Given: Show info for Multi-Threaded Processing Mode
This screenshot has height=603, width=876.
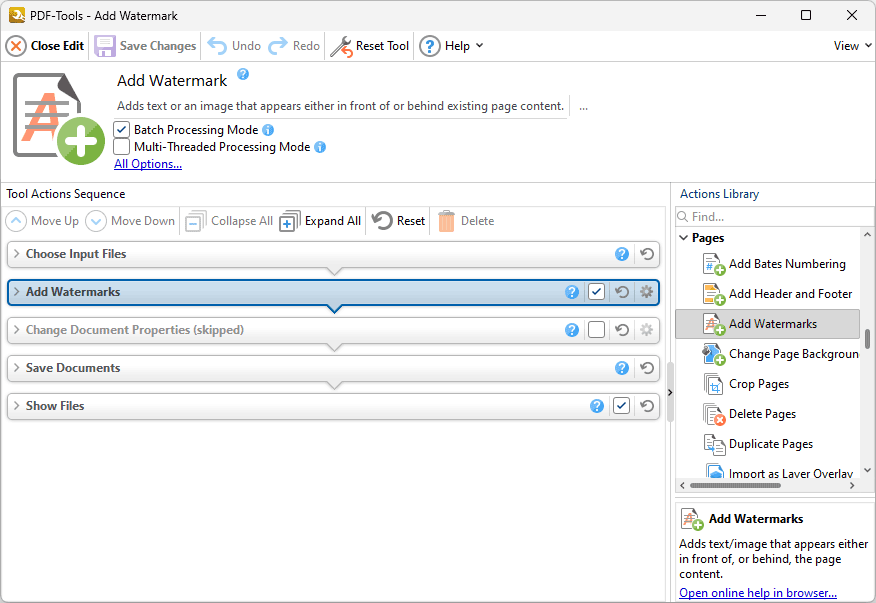Looking at the screenshot, I should point(320,147).
